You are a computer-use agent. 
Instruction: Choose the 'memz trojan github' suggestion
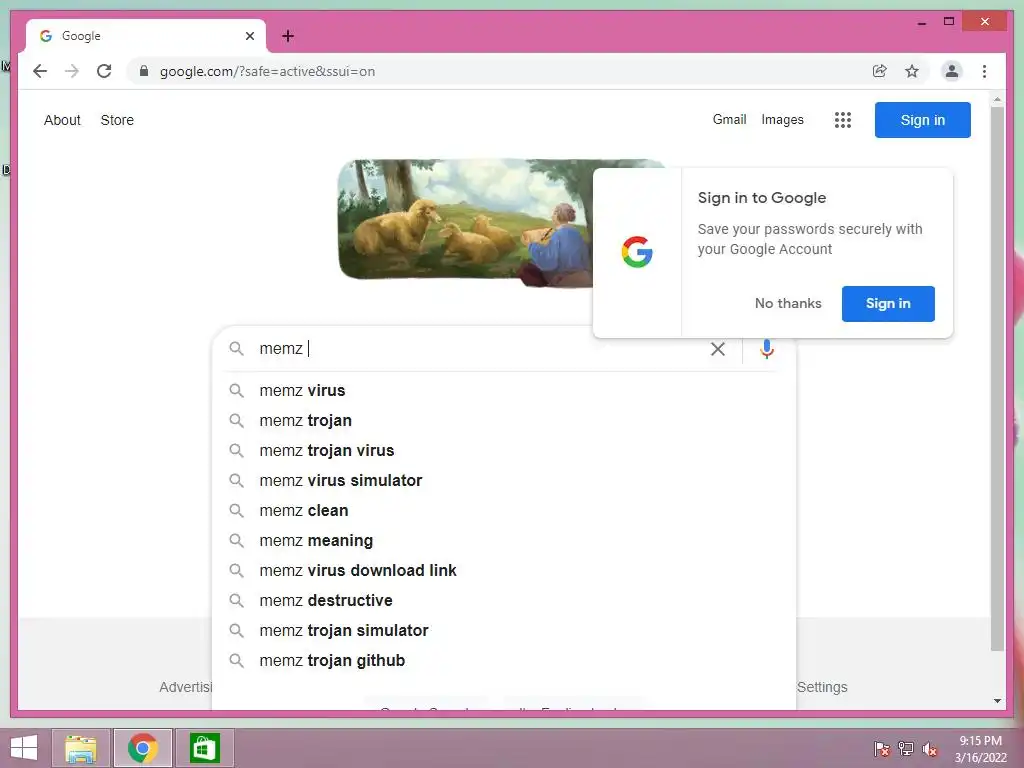pyautogui.click(x=504, y=661)
